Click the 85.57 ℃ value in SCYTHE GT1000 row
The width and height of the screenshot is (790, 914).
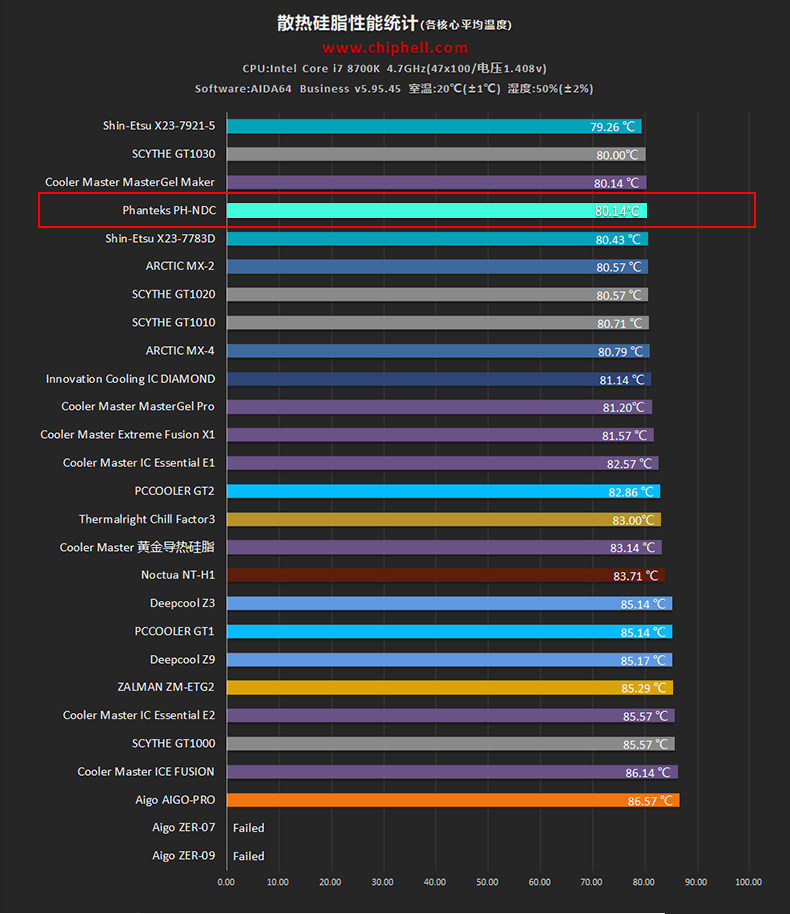(645, 745)
